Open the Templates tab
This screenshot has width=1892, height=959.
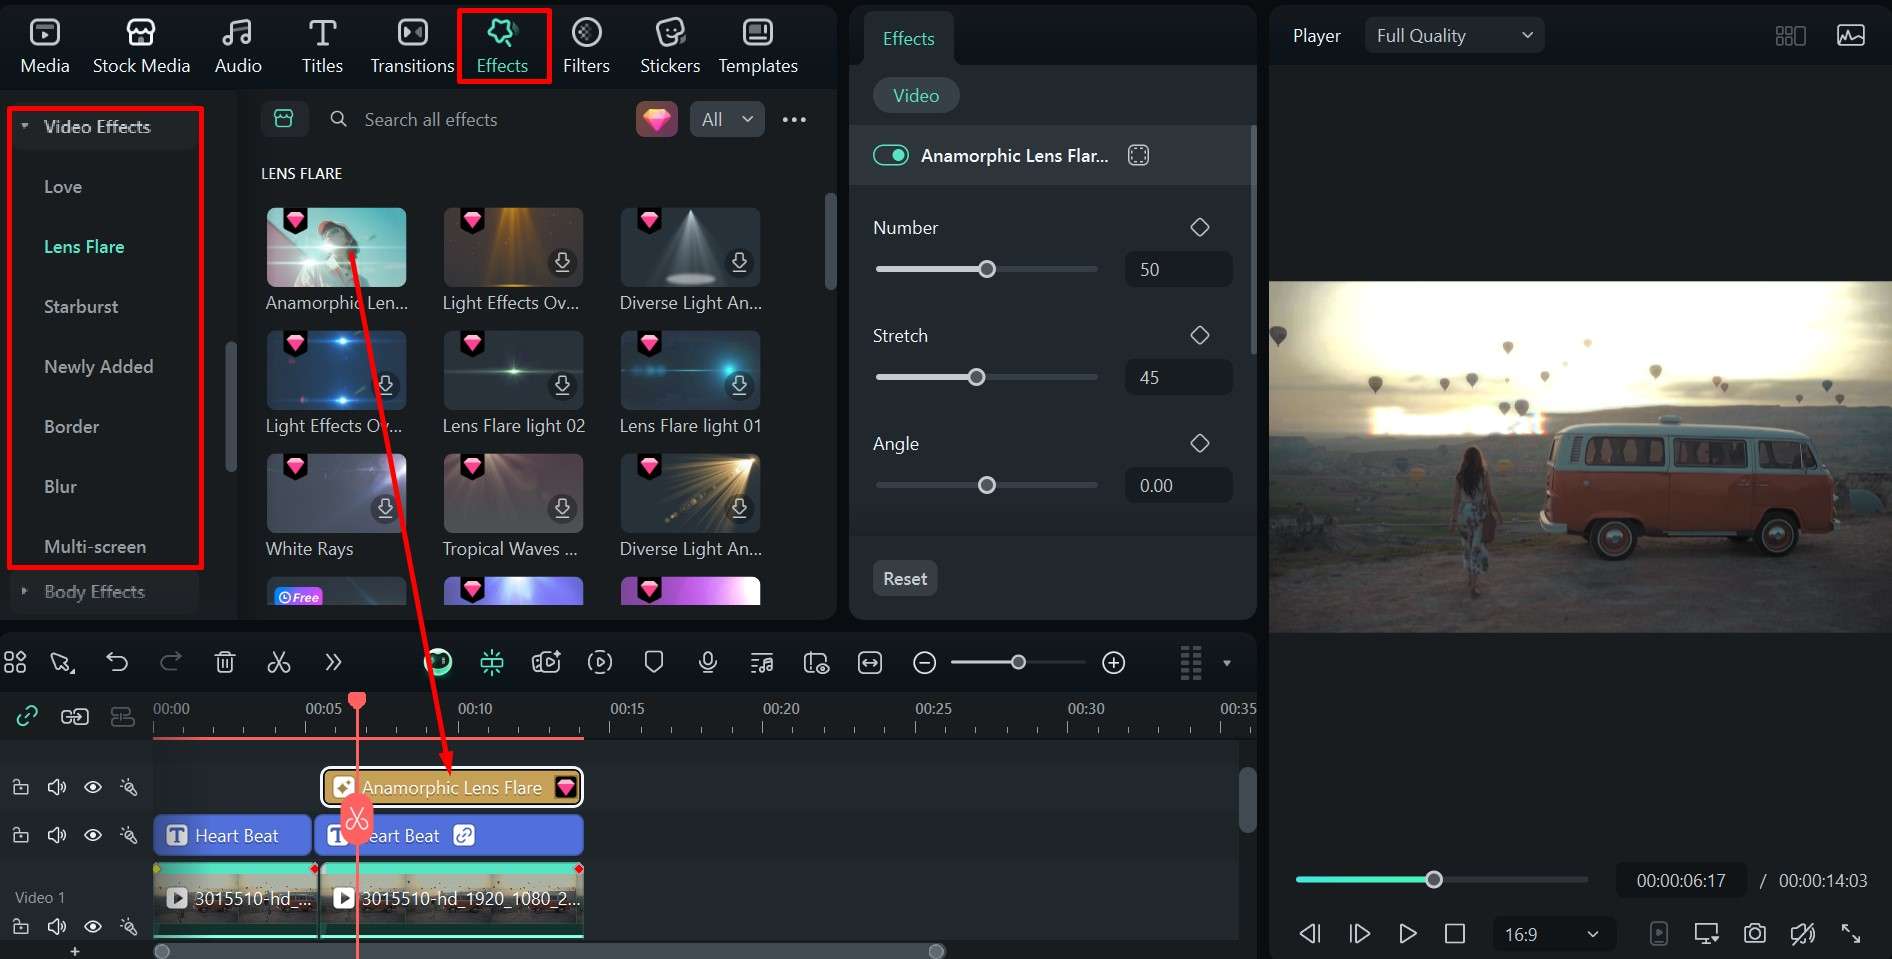point(758,46)
